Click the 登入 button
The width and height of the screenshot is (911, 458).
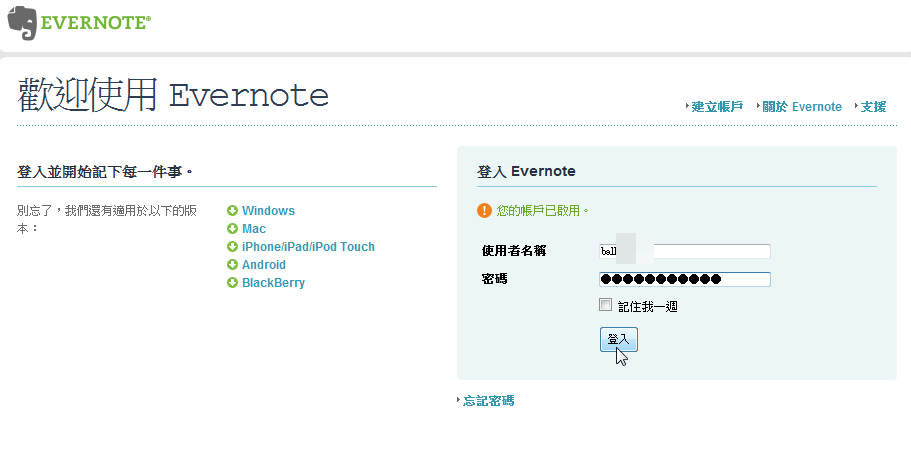pyautogui.click(x=619, y=339)
